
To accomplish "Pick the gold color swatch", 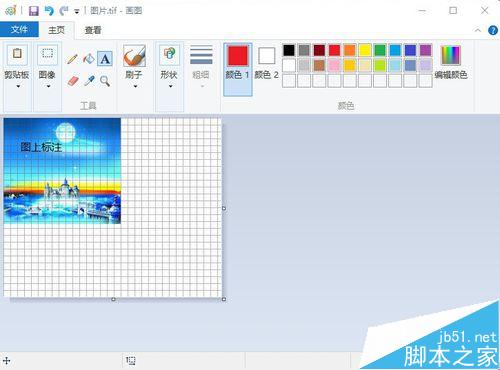I will tap(350, 65).
